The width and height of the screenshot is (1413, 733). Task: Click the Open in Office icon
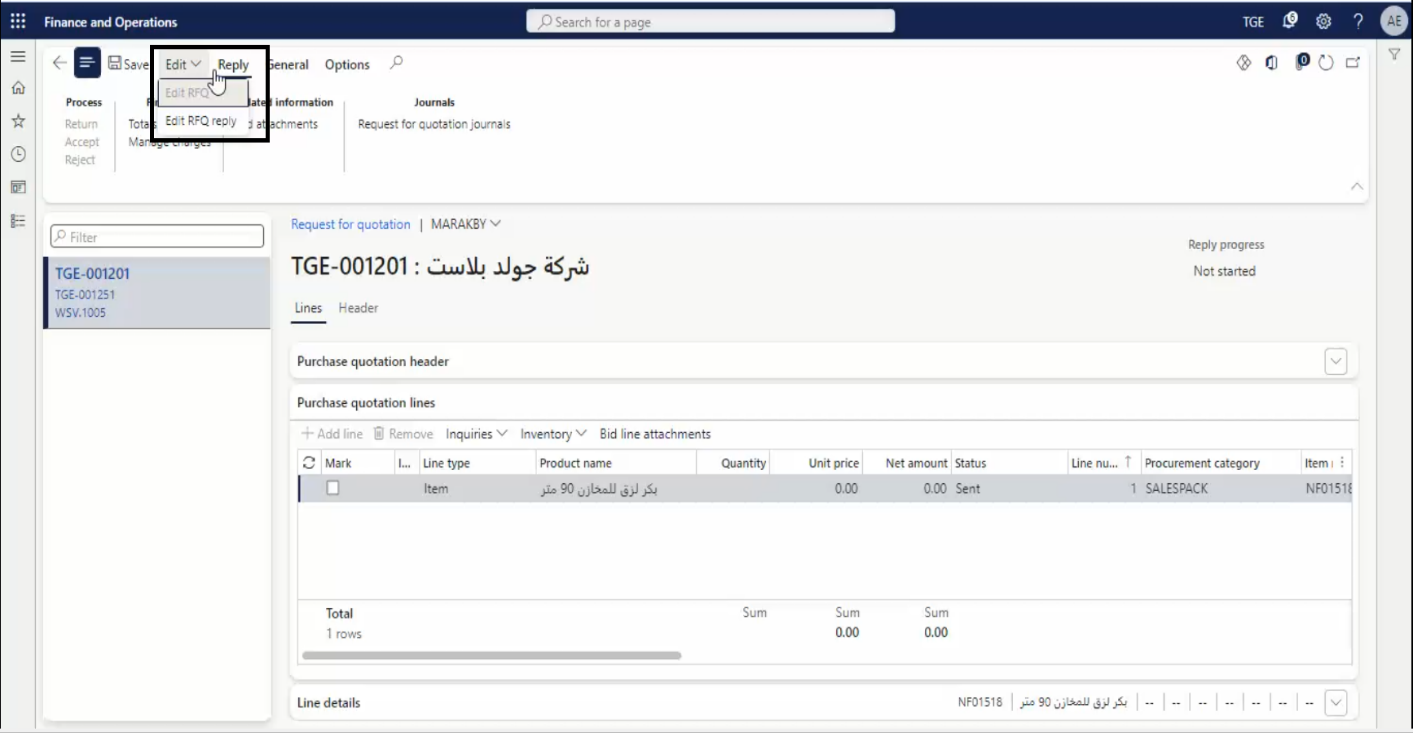(x=1272, y=63)
